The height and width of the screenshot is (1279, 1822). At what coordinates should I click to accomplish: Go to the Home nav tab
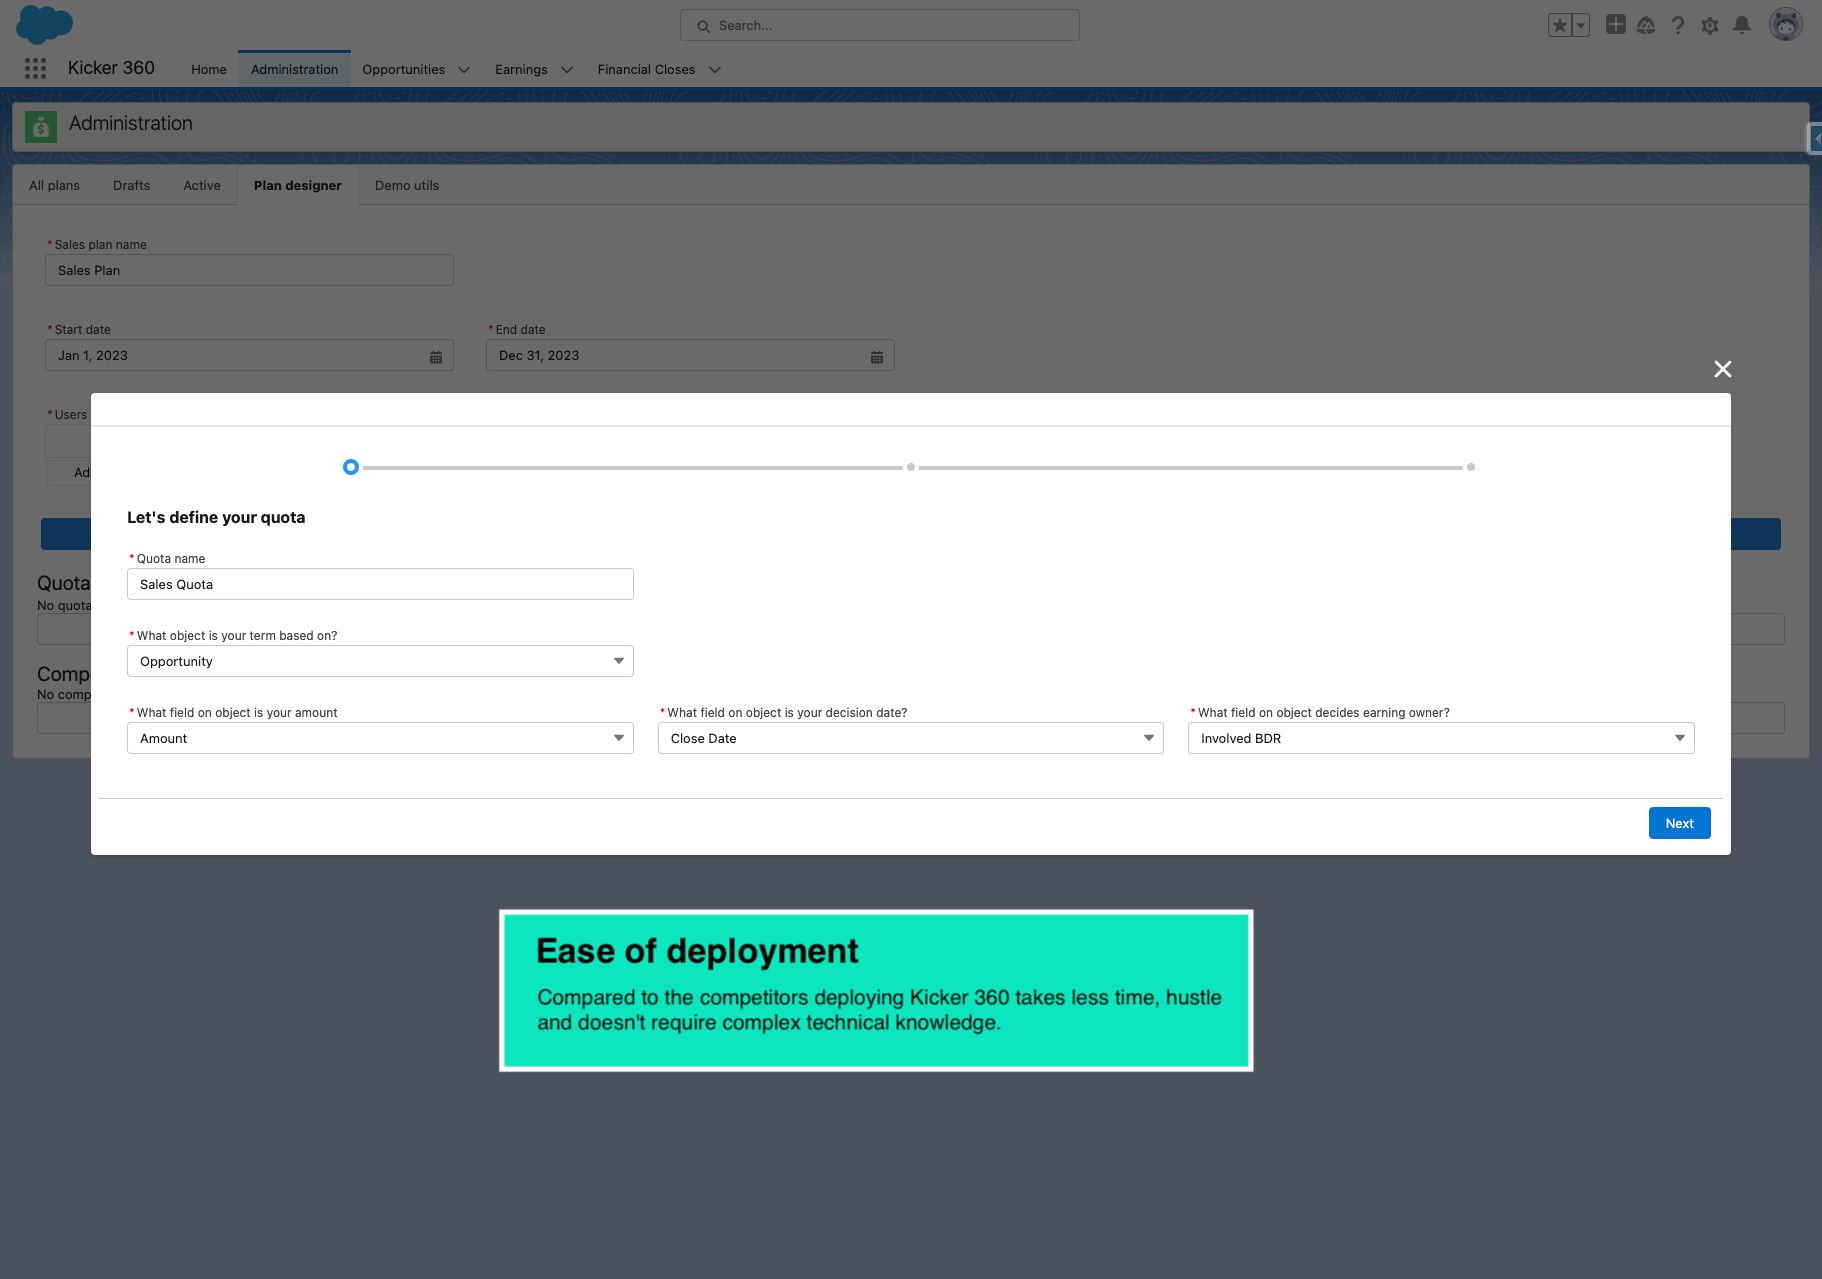tap(209, 69)
